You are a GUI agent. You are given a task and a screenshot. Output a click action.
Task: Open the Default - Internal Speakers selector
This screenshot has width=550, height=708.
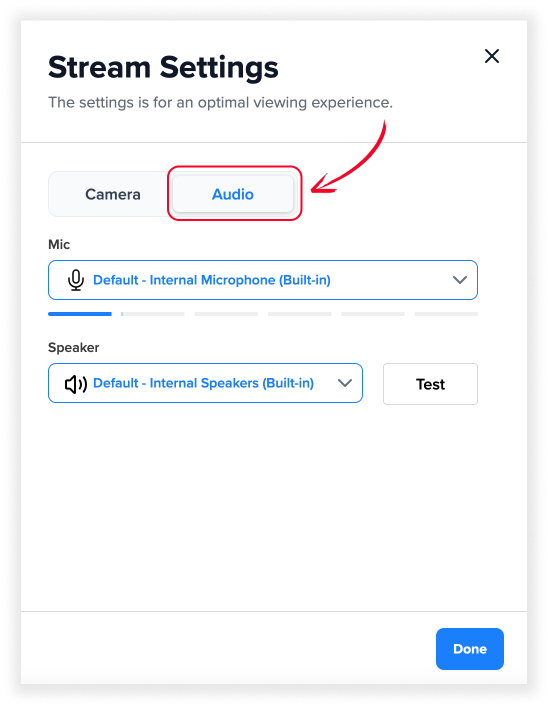(x=205, y=383)
